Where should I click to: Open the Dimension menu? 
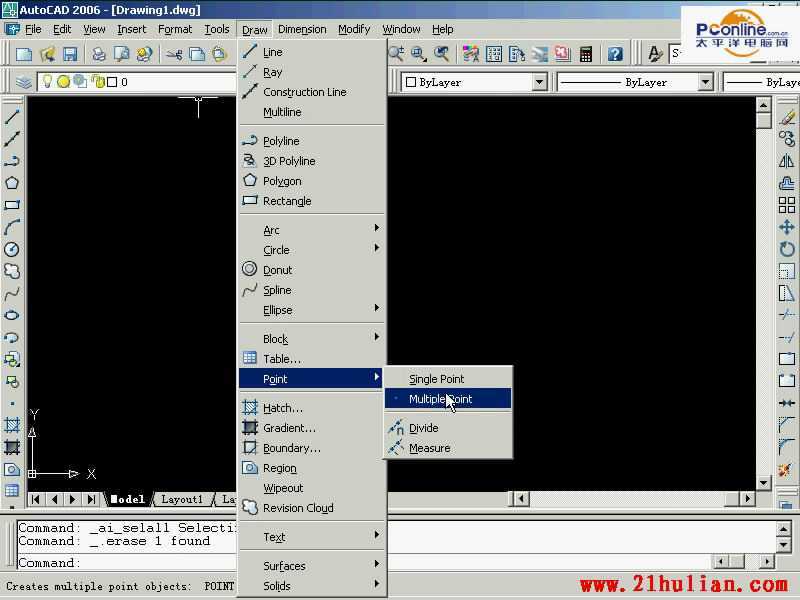[302, 30]
